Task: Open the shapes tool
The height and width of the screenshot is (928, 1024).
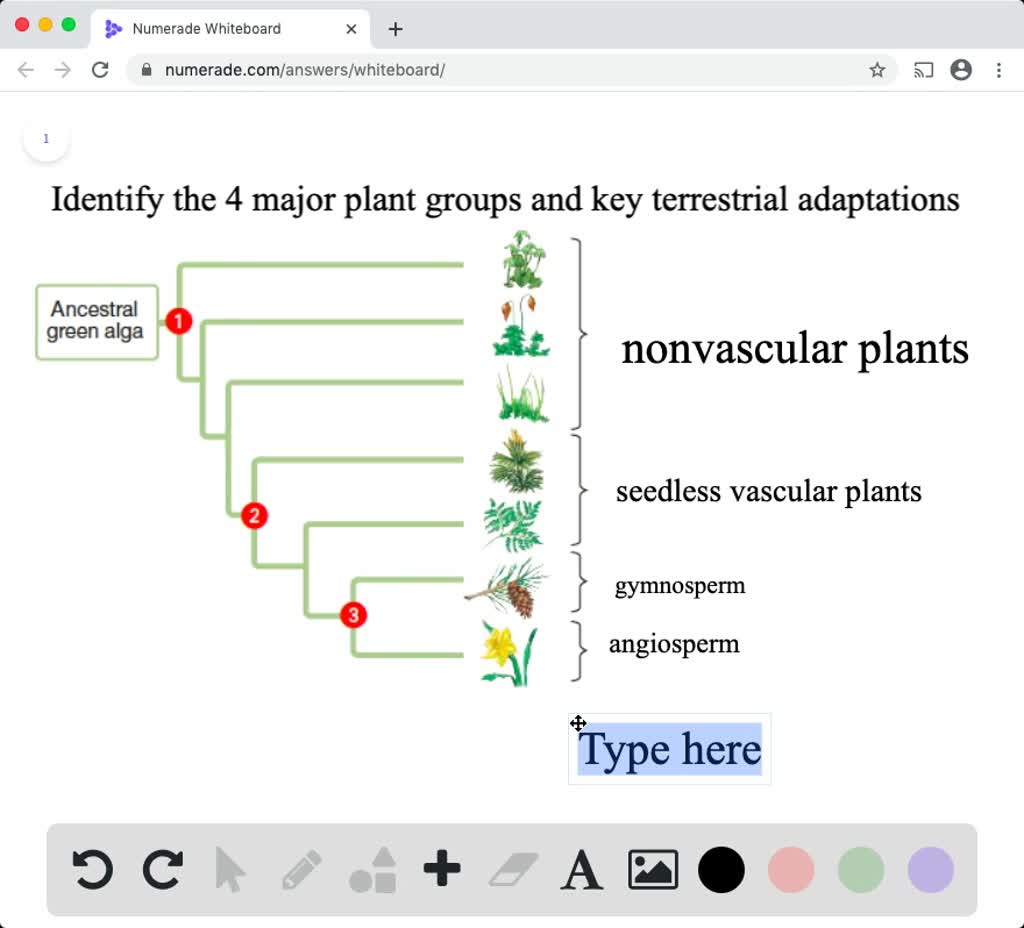Action: pyautogui.click(x=373, y=869)
